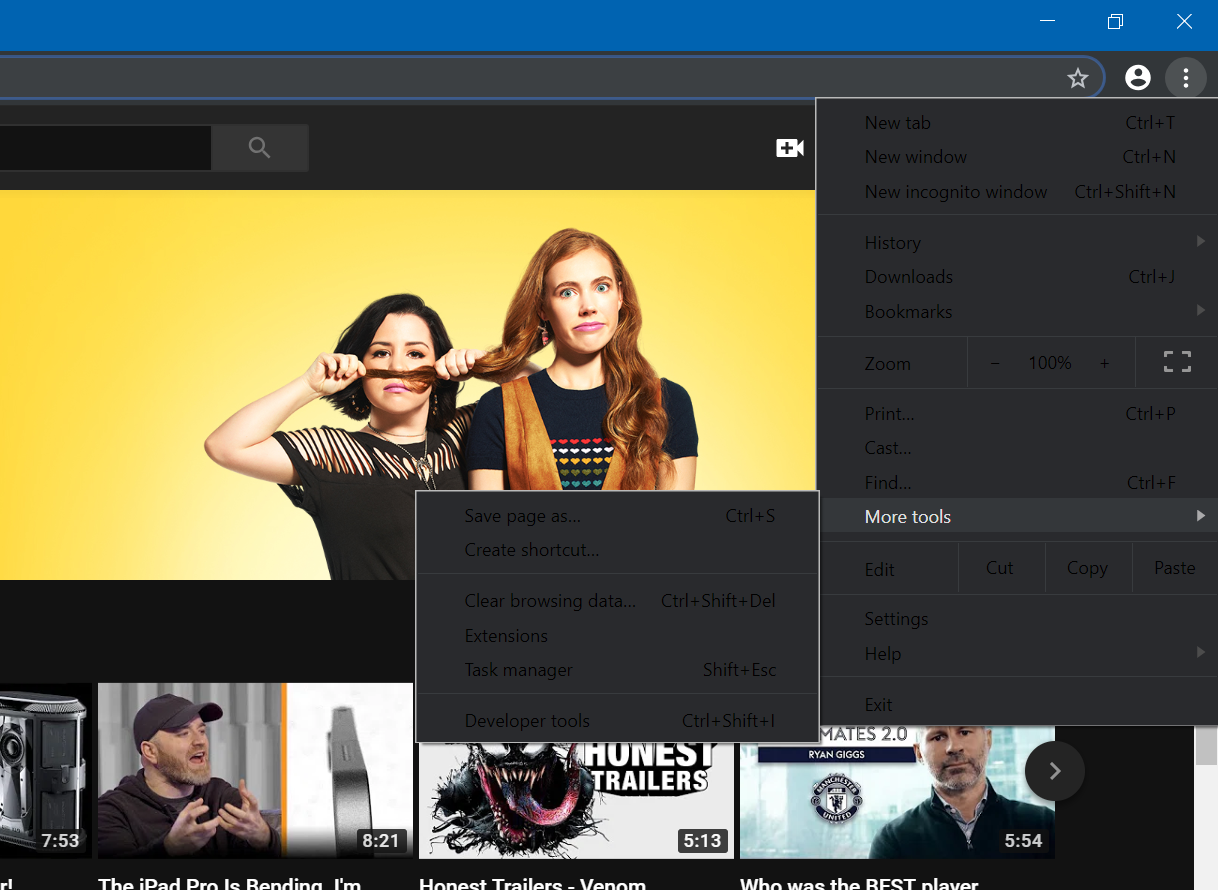Click the next arrow on video carousel

click(1054, 771)
